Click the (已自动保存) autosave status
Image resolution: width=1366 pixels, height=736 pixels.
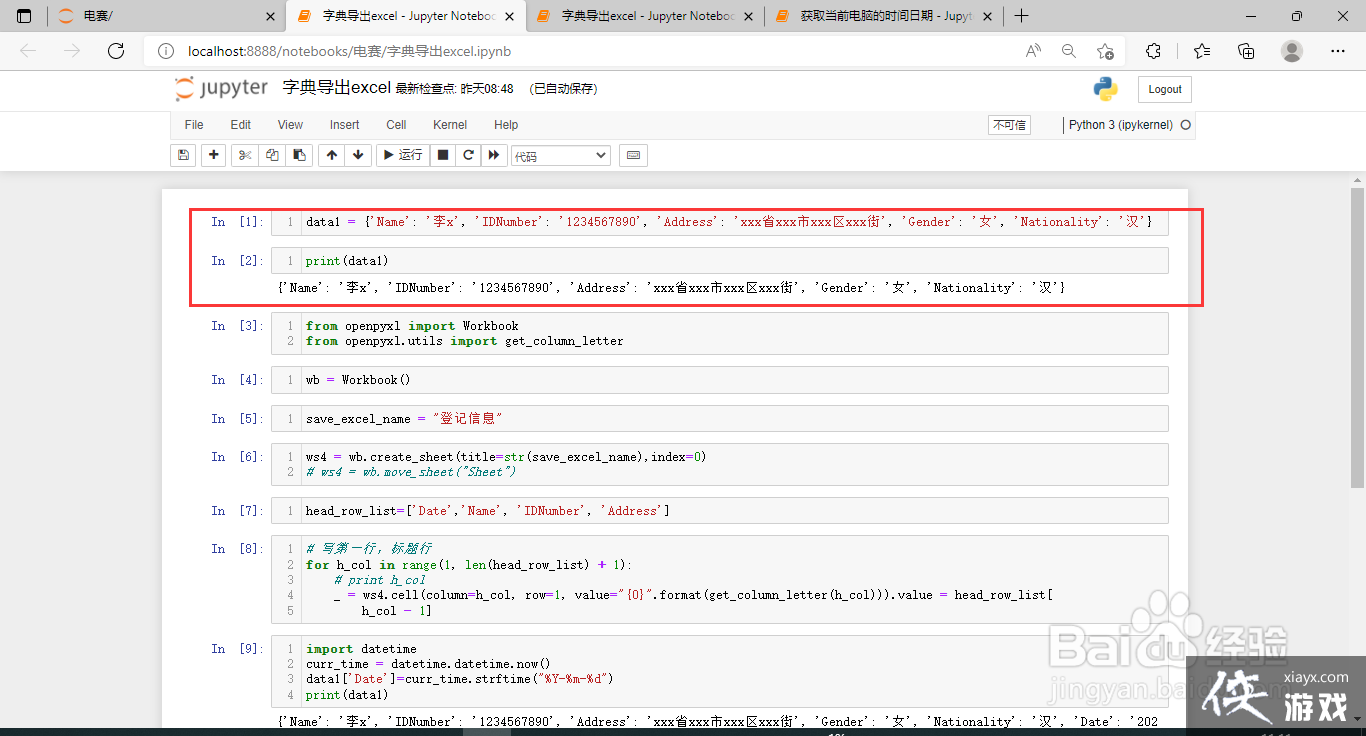pyautogui.click(x=563, y=89)
